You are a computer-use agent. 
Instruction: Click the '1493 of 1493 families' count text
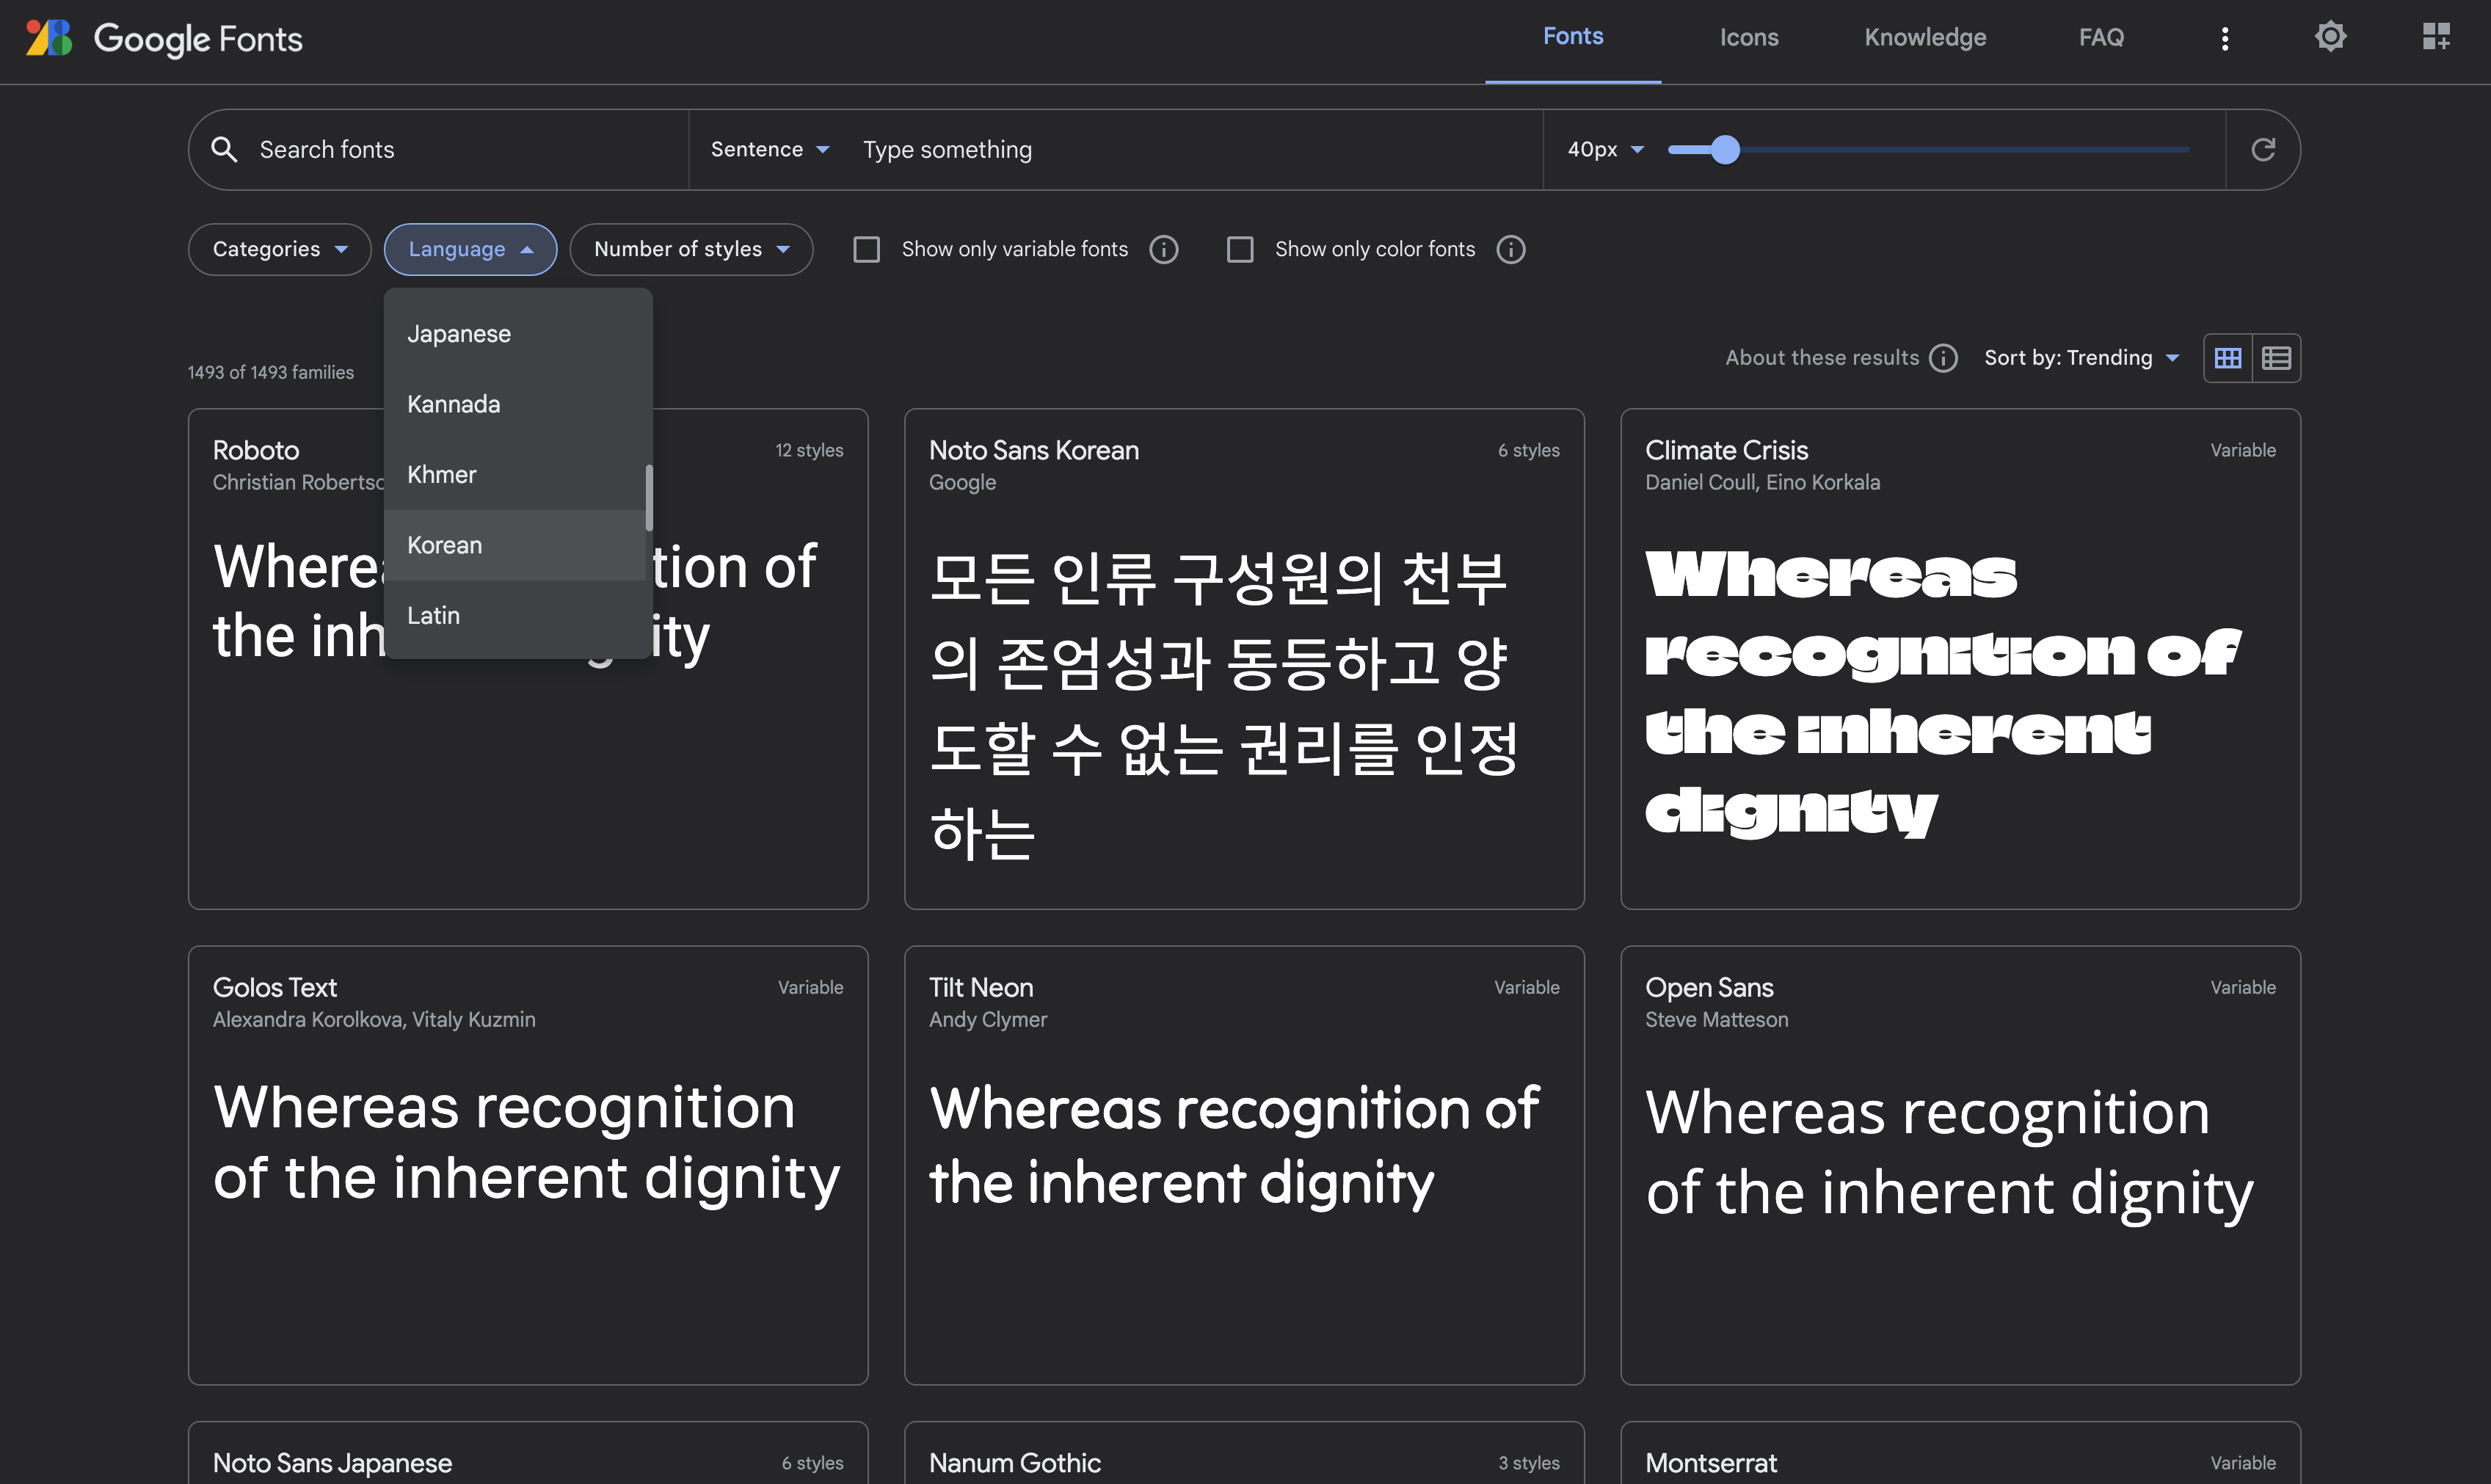[x=270, y=372]
